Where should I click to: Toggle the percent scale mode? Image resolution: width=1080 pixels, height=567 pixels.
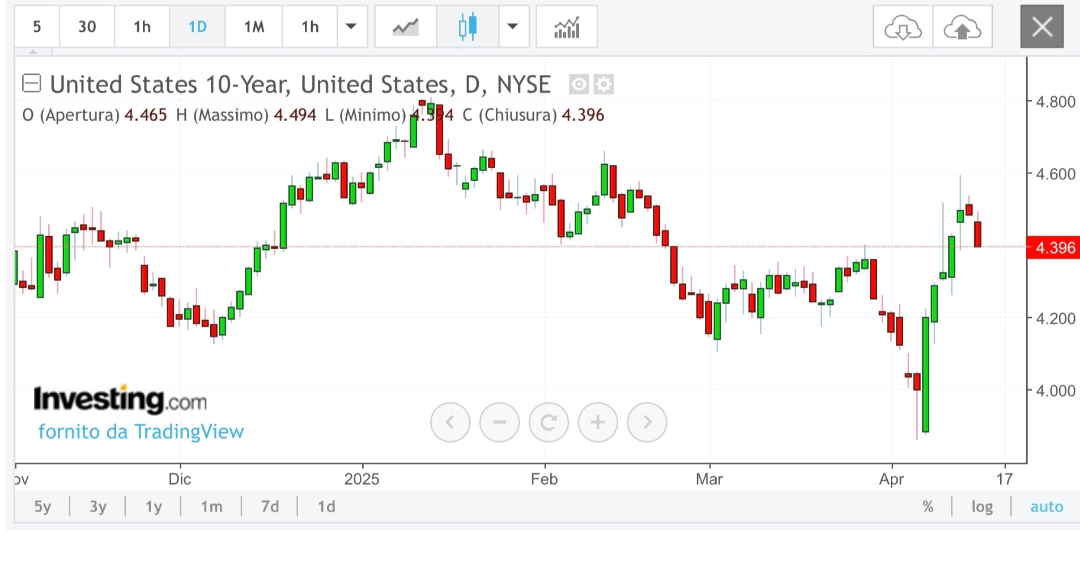928,507
